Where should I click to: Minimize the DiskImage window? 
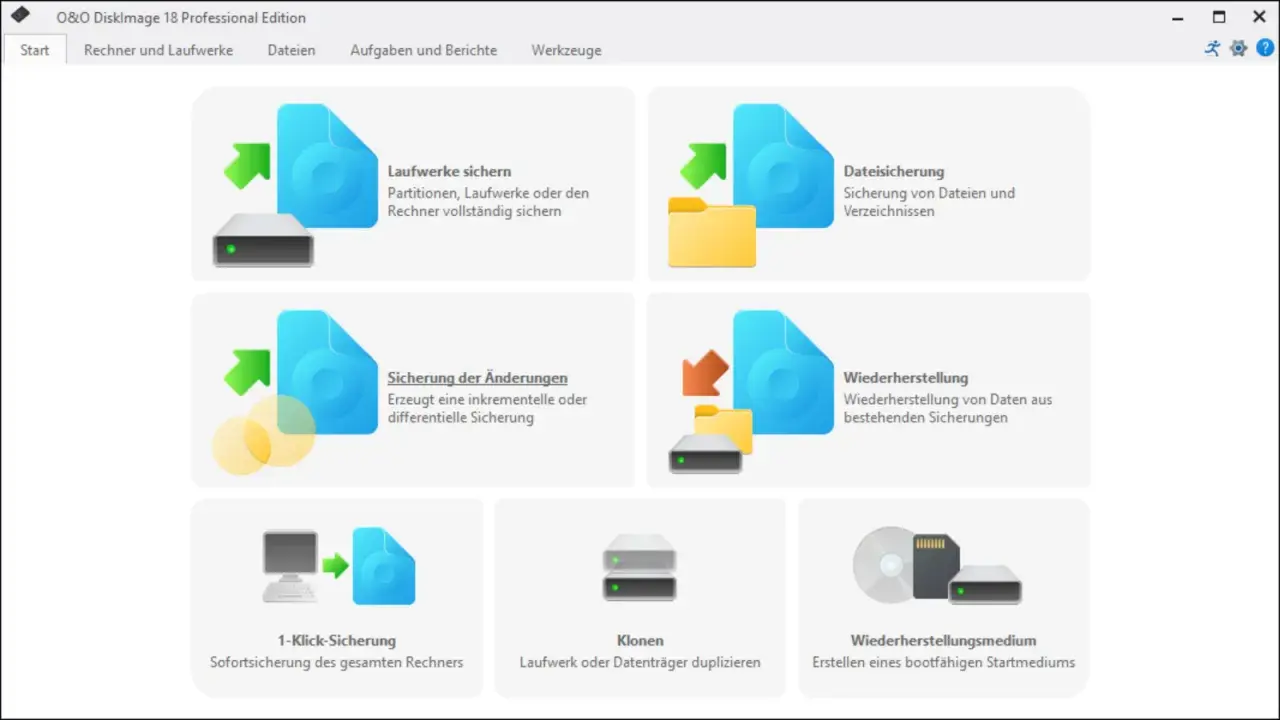(x=1179, y=17)
